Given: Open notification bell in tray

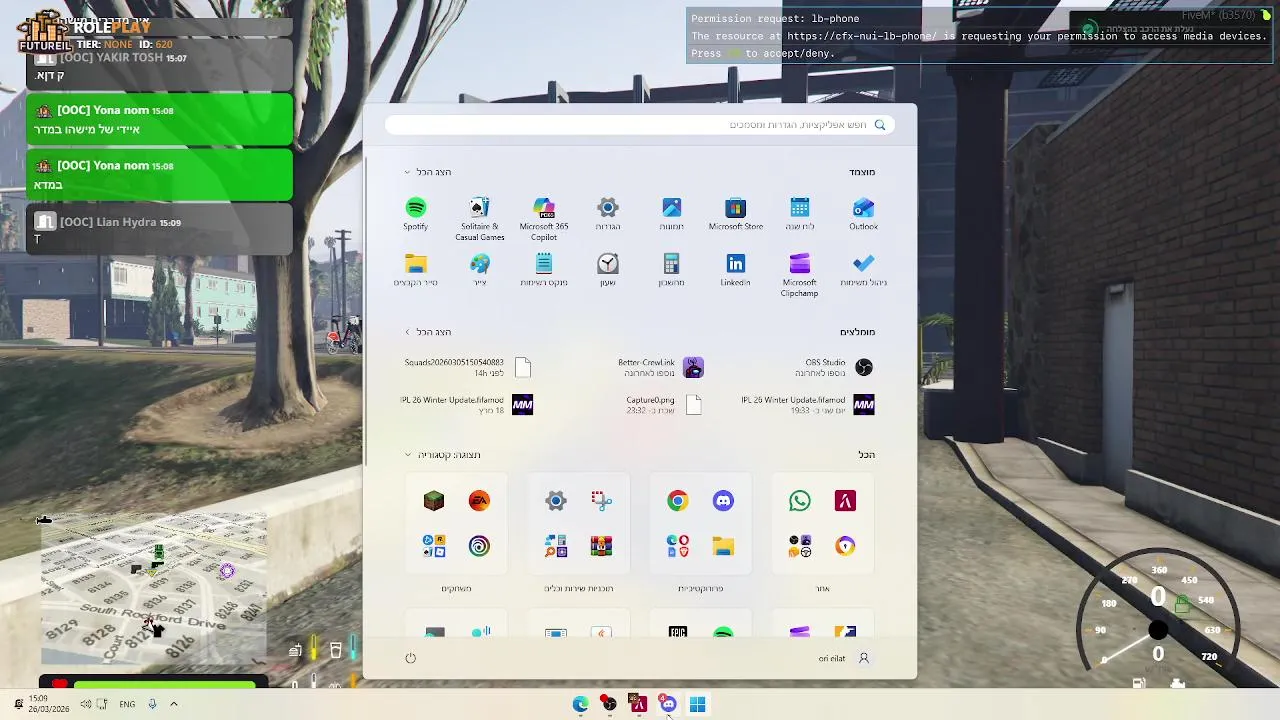Looking at the screenshot, I should coord(17,704).
